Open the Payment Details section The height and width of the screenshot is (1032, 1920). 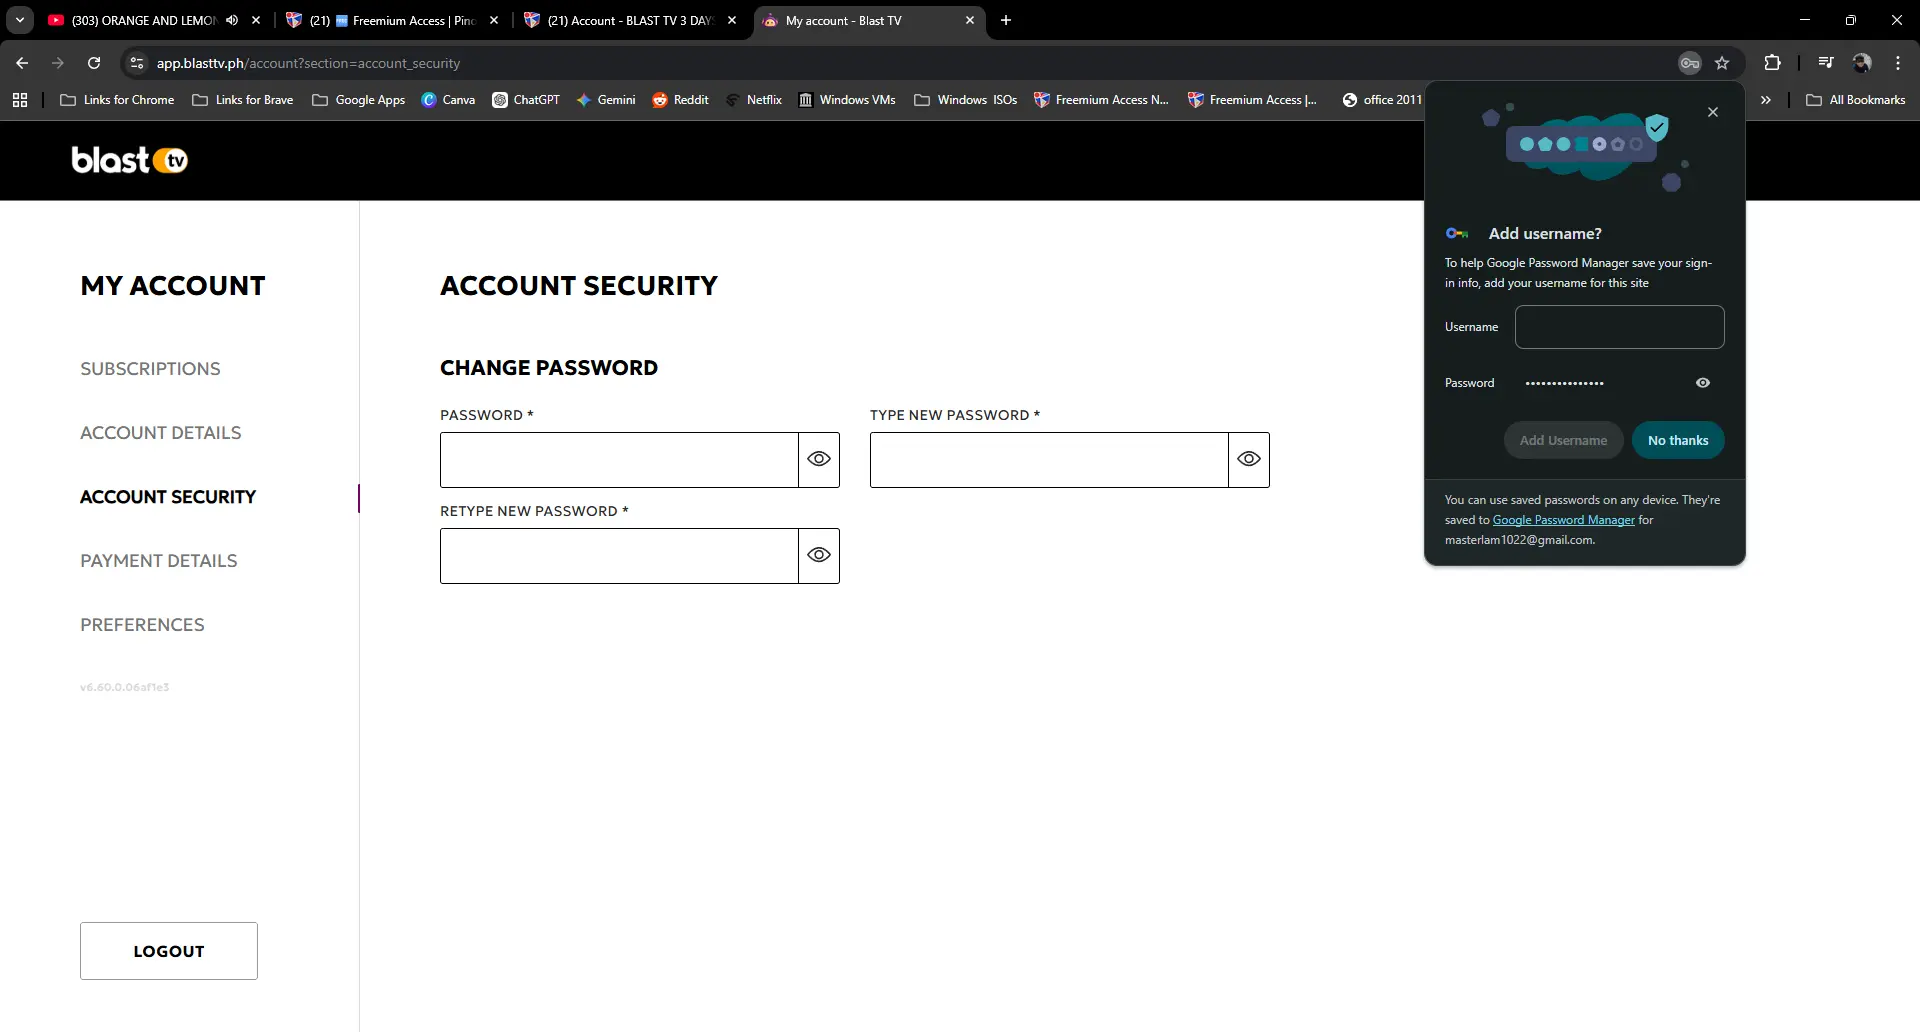(x=158, y=561)
